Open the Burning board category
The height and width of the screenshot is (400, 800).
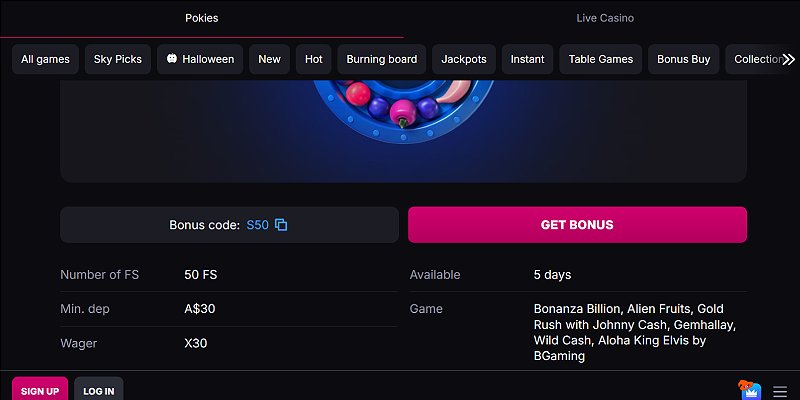point(381,59)
